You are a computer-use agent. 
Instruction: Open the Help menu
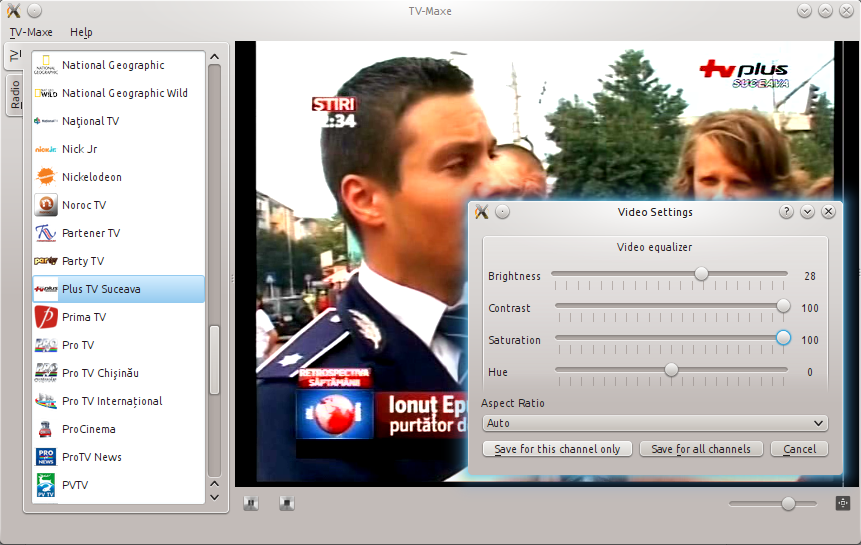(x=81, y=32)
